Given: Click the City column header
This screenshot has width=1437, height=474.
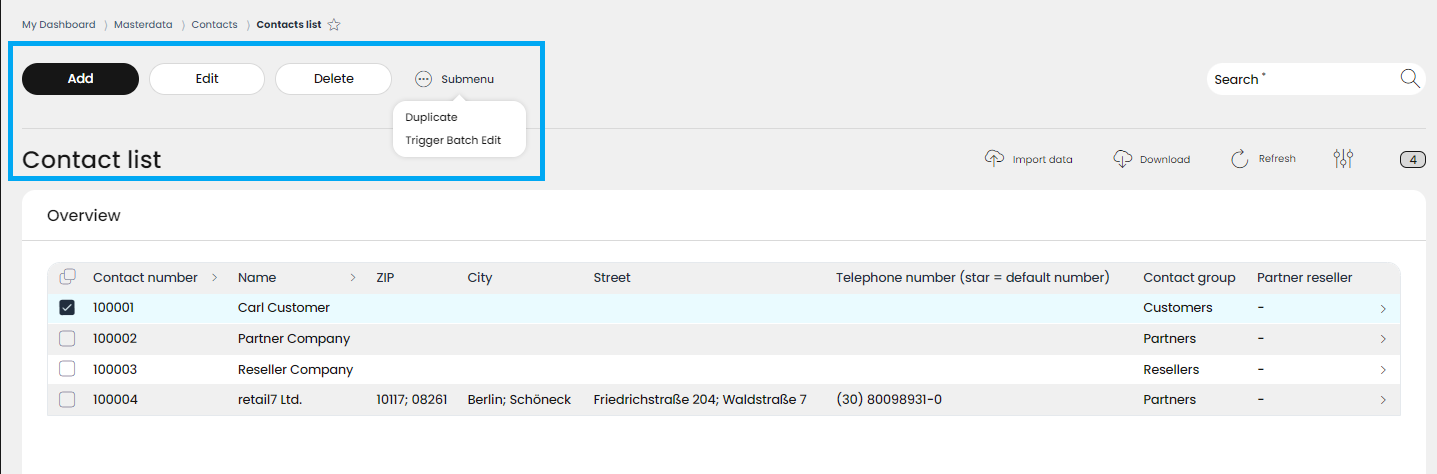Looking at the screenshot, I should coord(480,278).
